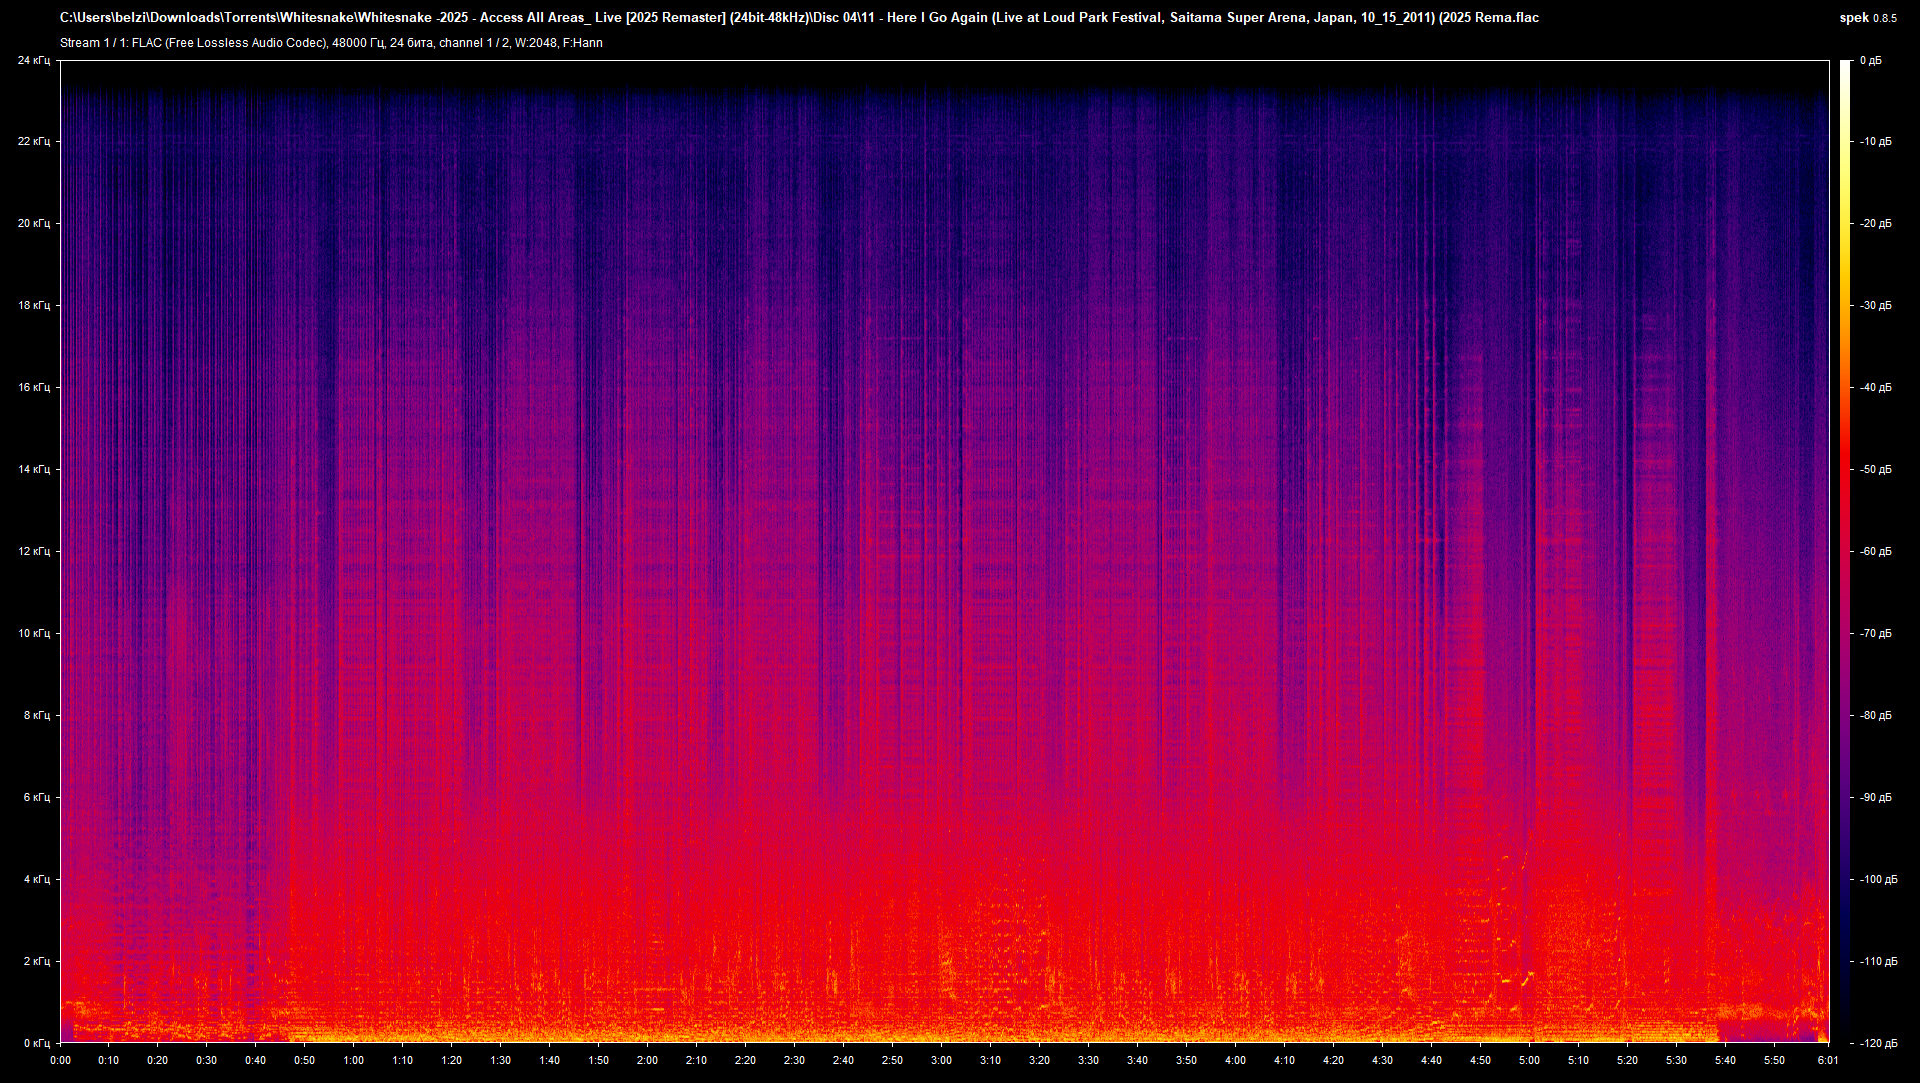
Task: Click the 0:00 time axis label
Action: pos(60,1060)
